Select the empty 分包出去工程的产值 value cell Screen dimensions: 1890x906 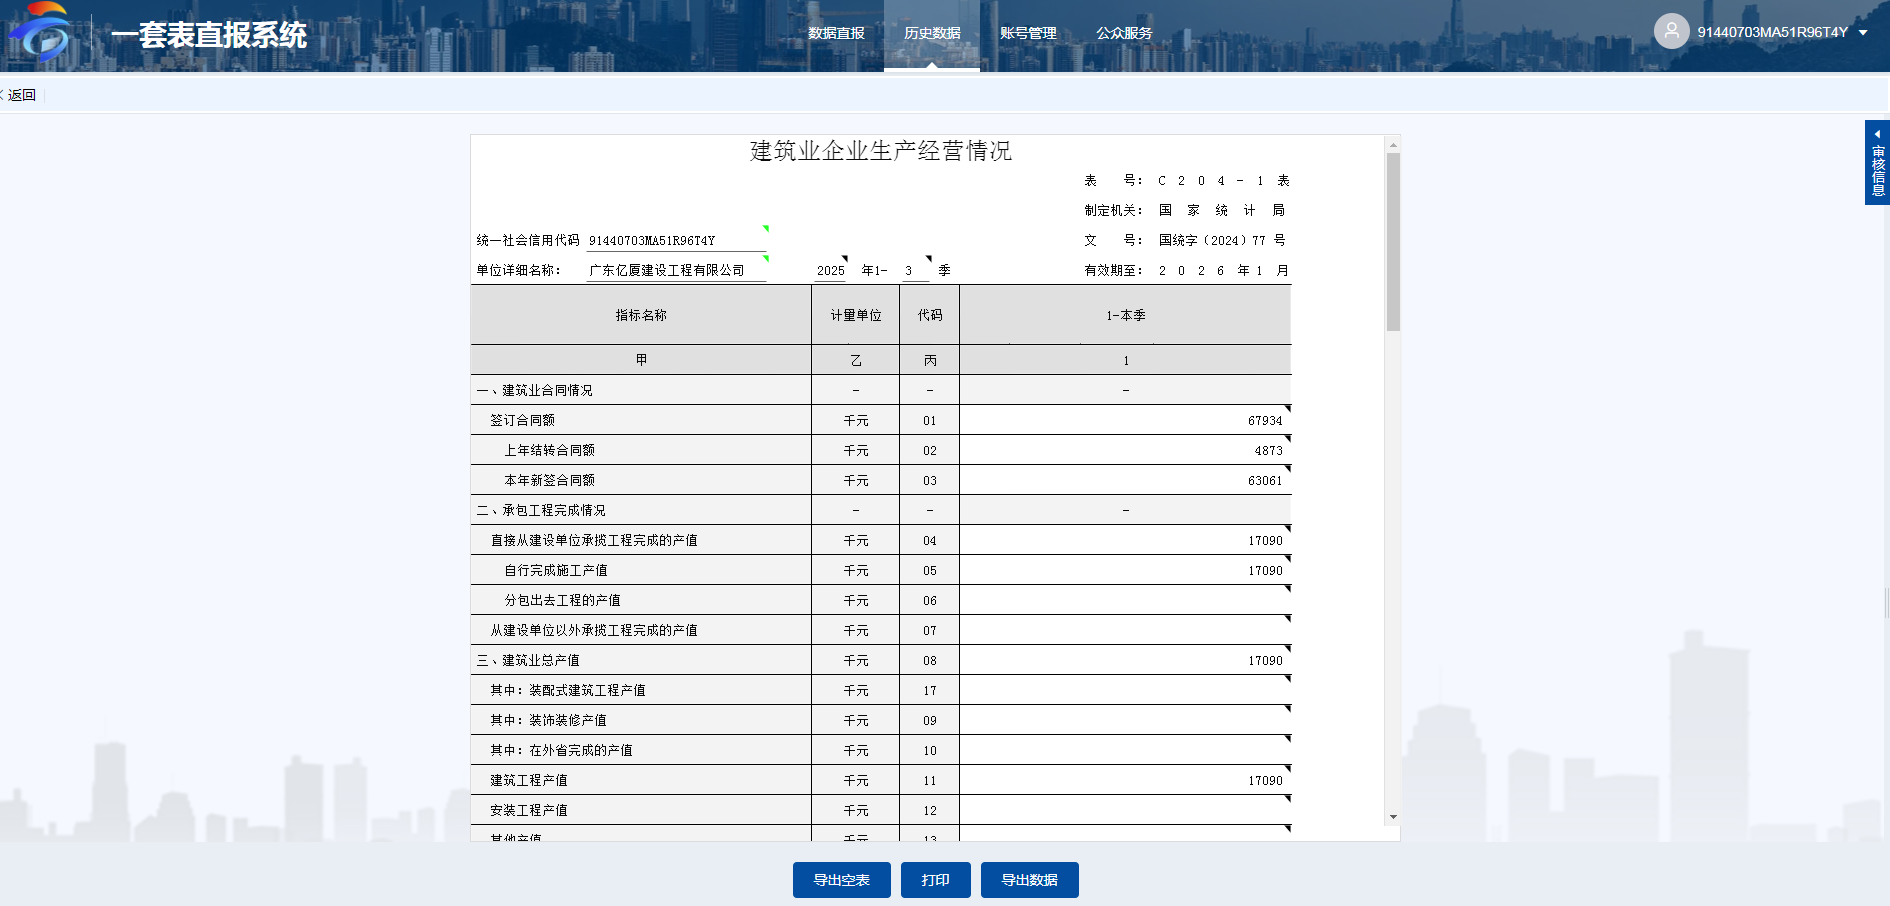(1124, 600)
